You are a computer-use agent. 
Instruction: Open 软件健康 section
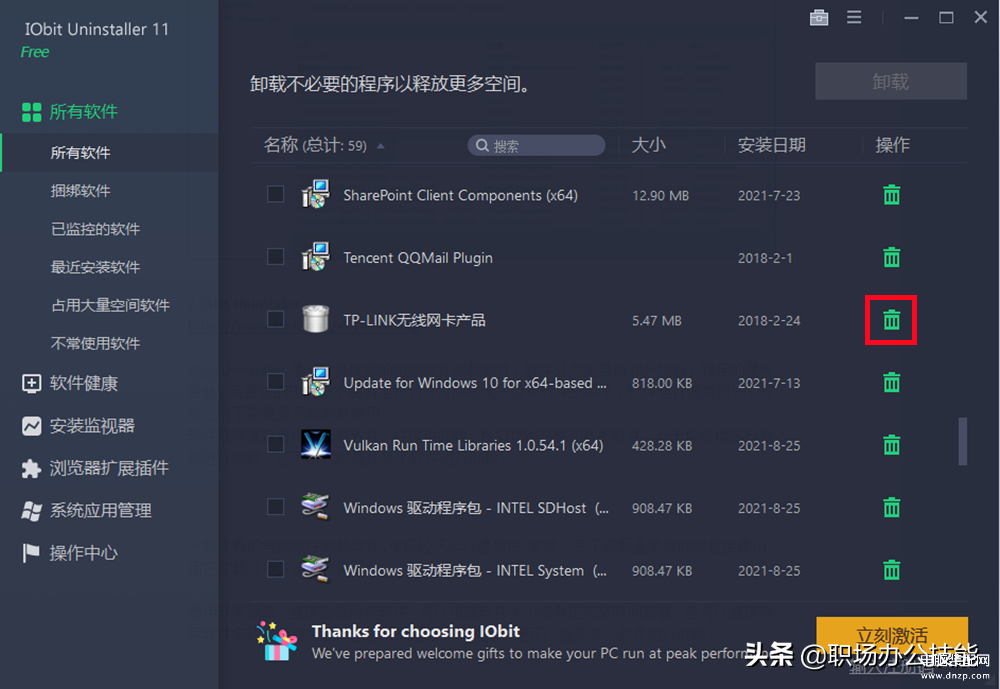tap(70, 383)
